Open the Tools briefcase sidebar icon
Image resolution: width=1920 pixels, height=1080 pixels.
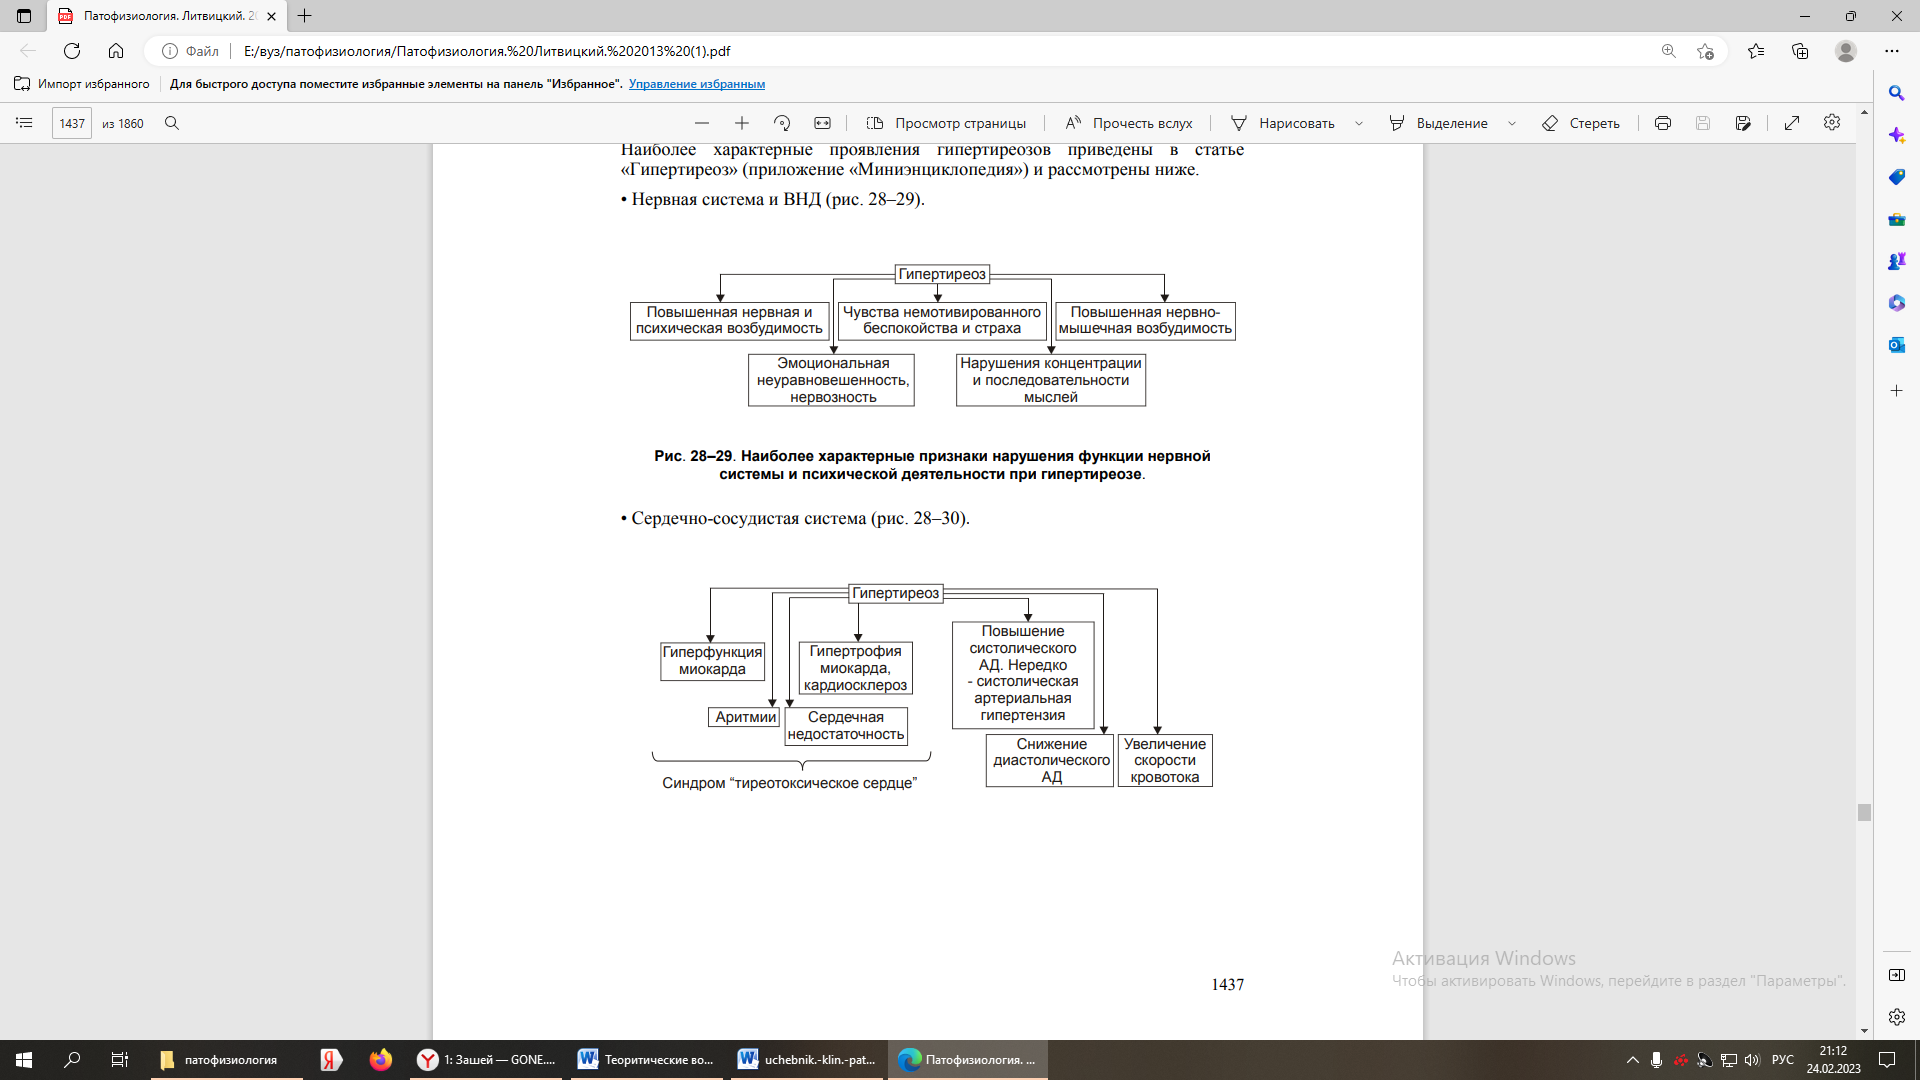(x=1896, y=219)
